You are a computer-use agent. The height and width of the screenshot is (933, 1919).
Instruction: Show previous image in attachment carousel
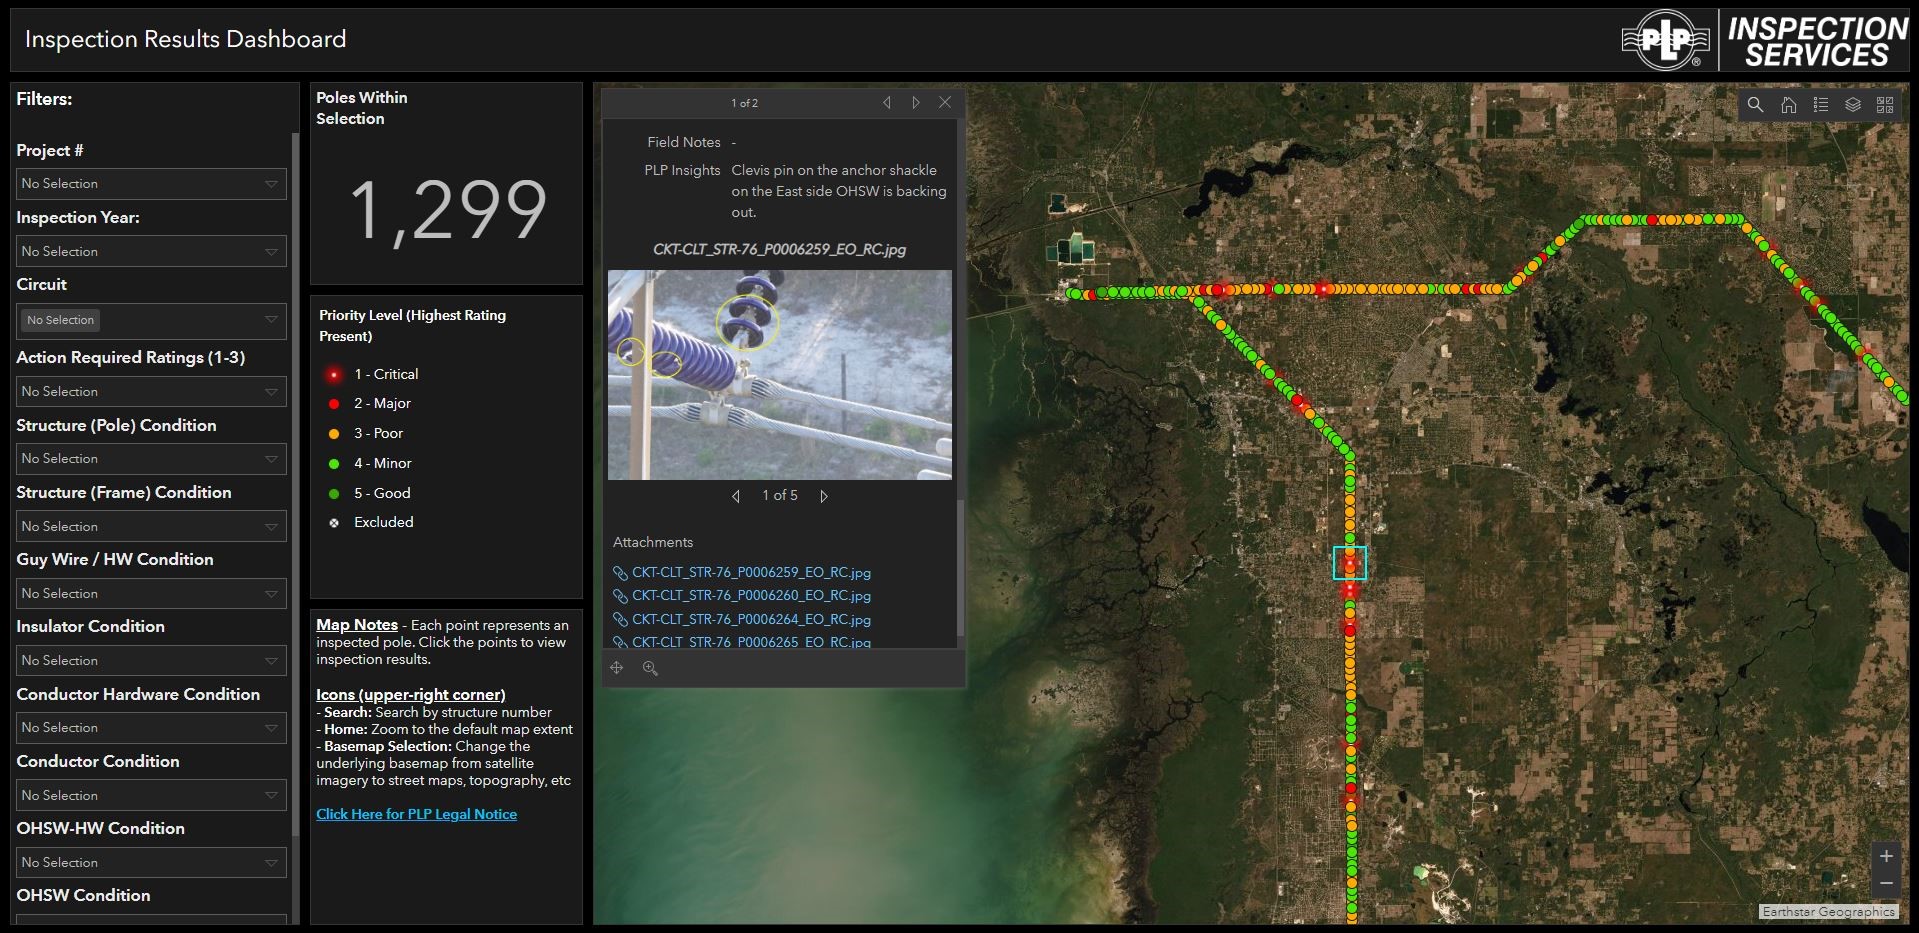tap(736, 496)
